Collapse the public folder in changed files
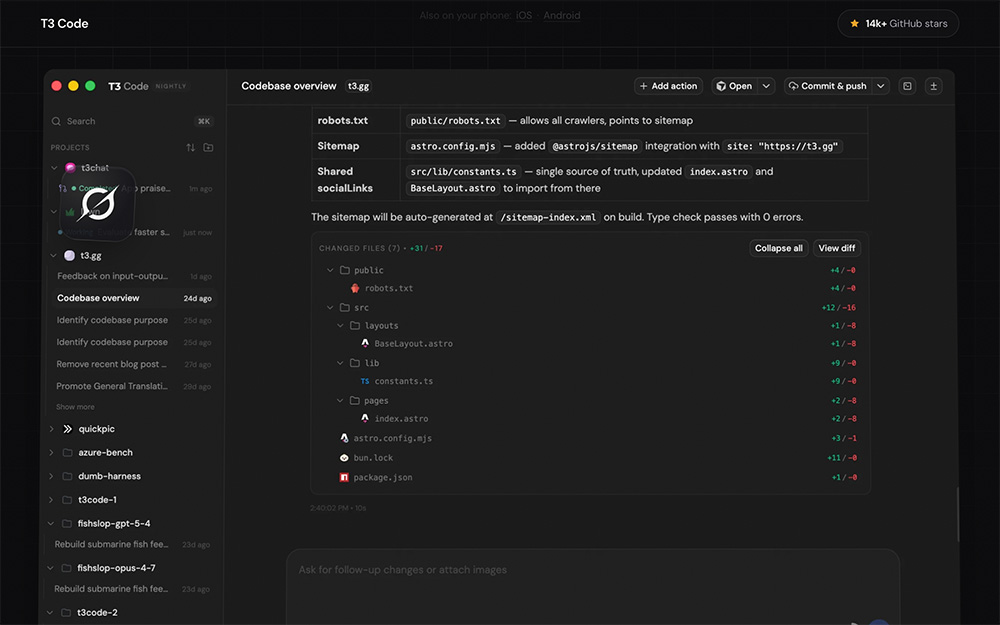The image size is (1000, 625). click(x=330, y=270)
